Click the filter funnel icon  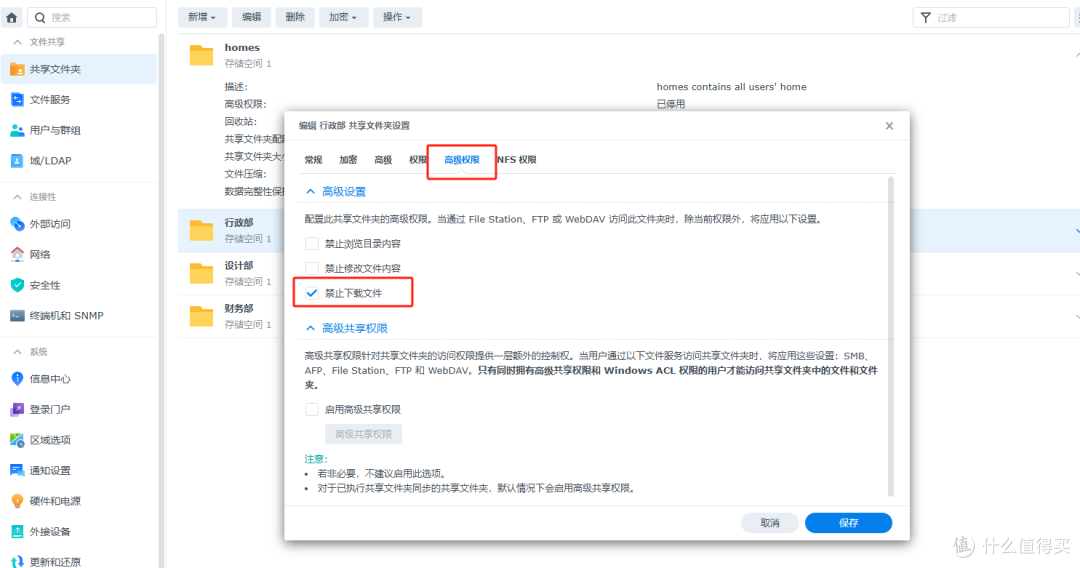click(x=926, y=17)
